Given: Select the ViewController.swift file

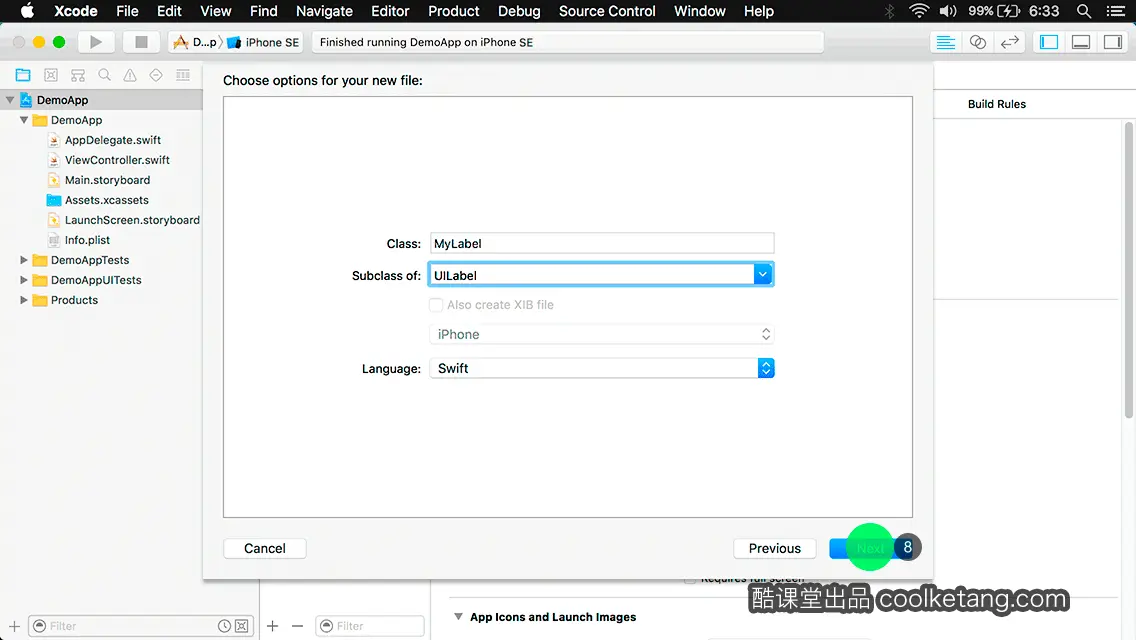Looking at the screenshot, I should tap(117, 160).
